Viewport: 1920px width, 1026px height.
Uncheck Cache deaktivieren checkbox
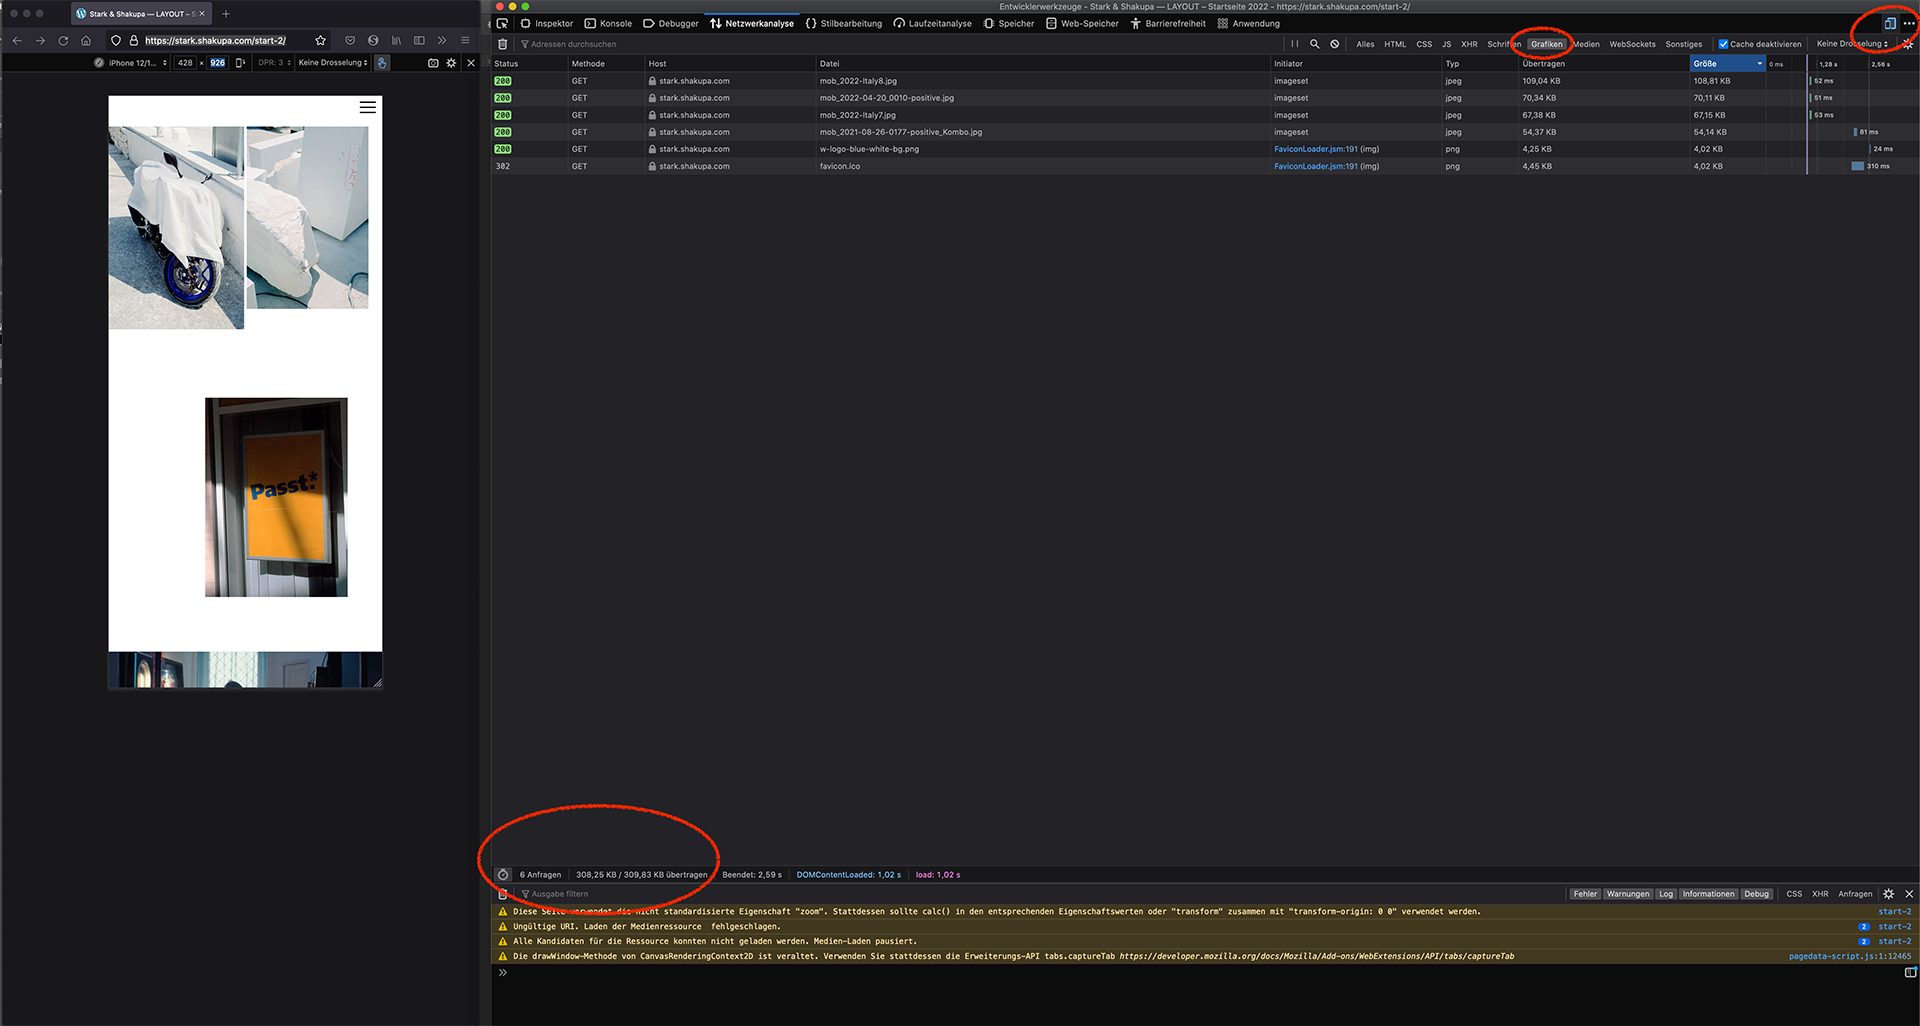pos(1723,44)
